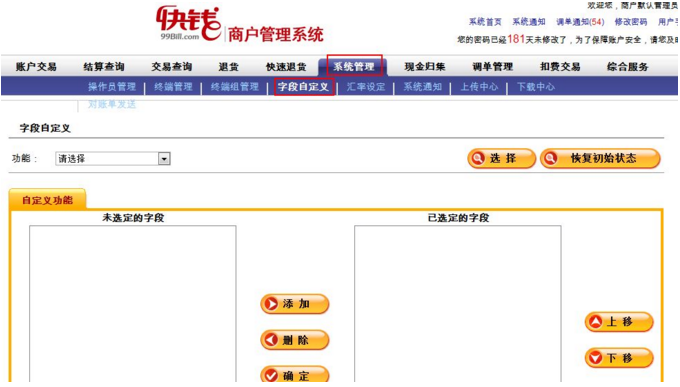This screenshot has height=387, width=680.
Task: Select the 字段自定义 submenu item
Action: point(304,87)
